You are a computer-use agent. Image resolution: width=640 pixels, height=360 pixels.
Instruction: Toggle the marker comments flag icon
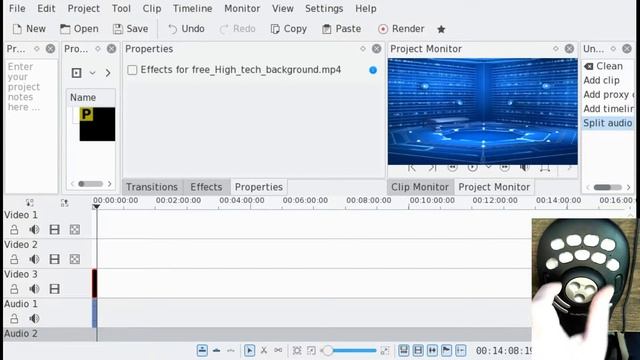click(446, 351)
